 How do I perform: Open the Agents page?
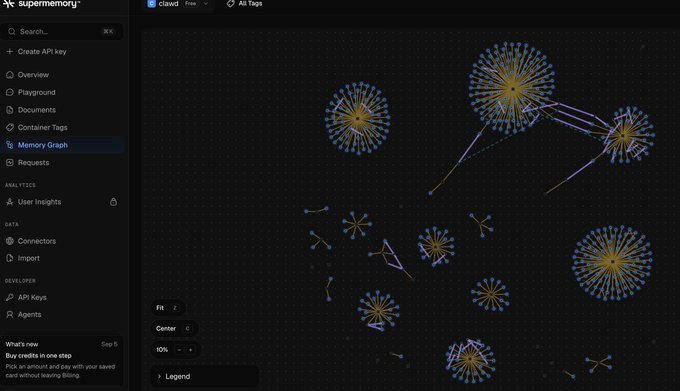click(x=63, y=314)
